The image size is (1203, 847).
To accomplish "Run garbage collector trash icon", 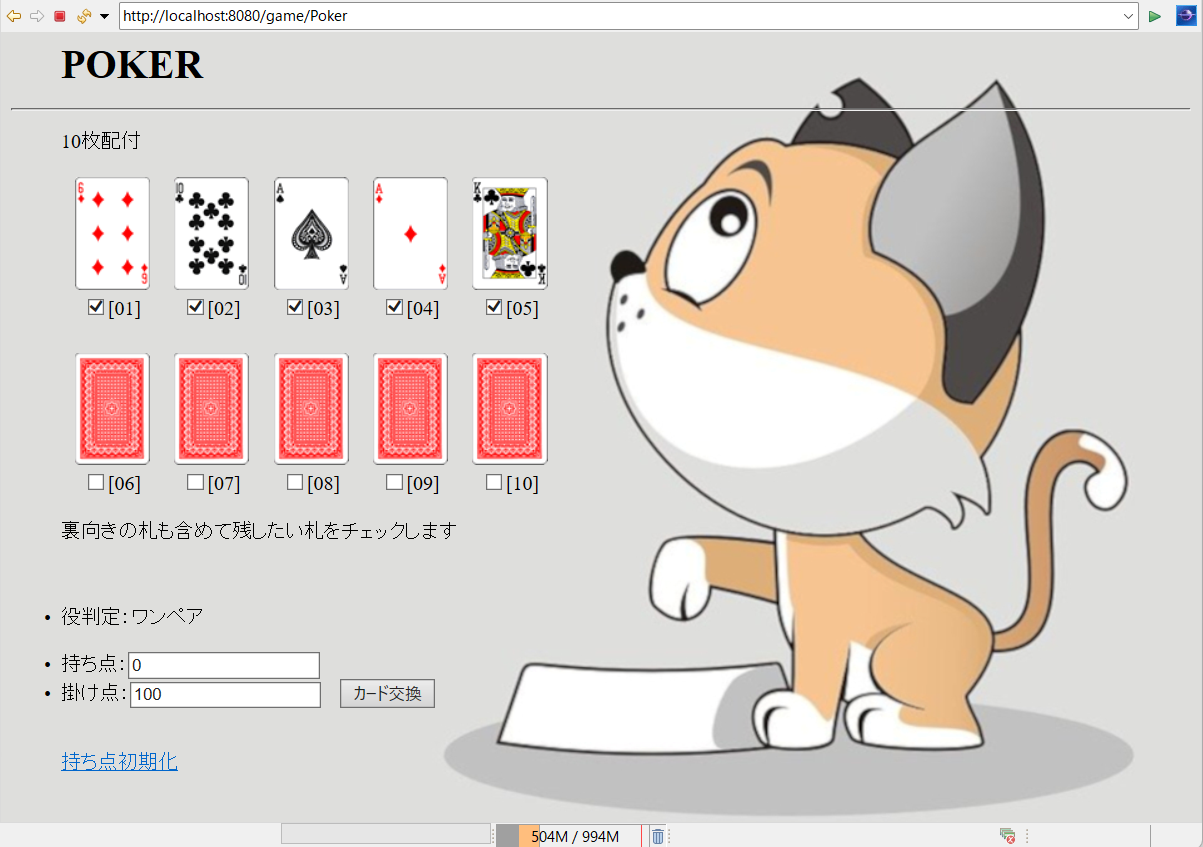I will [657, 836].
